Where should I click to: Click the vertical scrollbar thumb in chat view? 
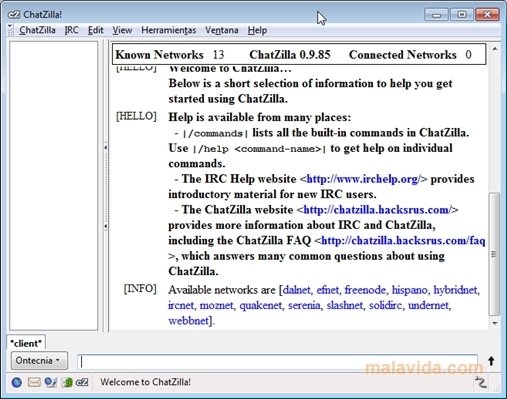tap(494, 254)
